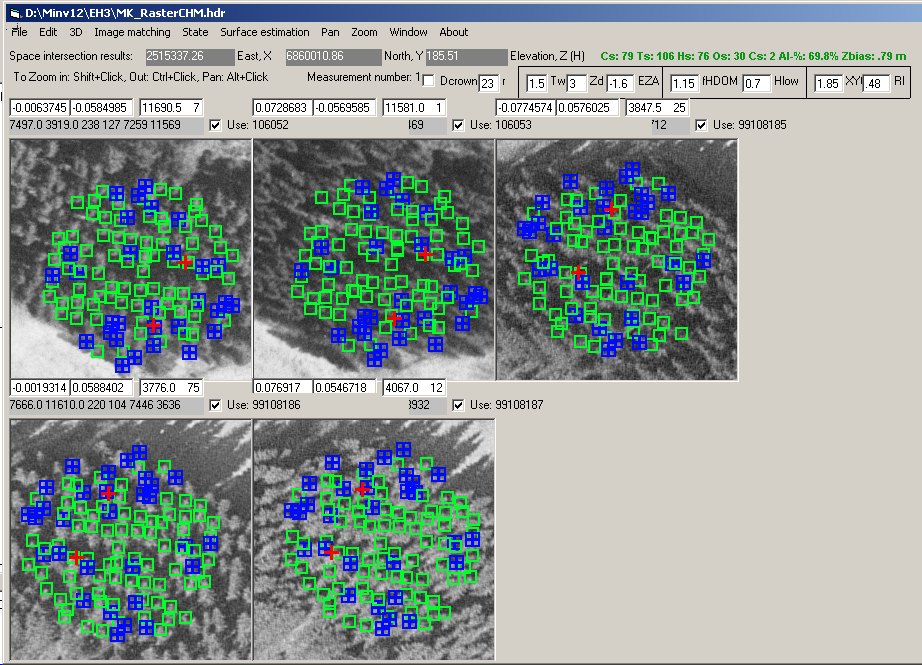
Task: Toggle the Use: 106053 checkbox
Action: [x=459, y=125]
